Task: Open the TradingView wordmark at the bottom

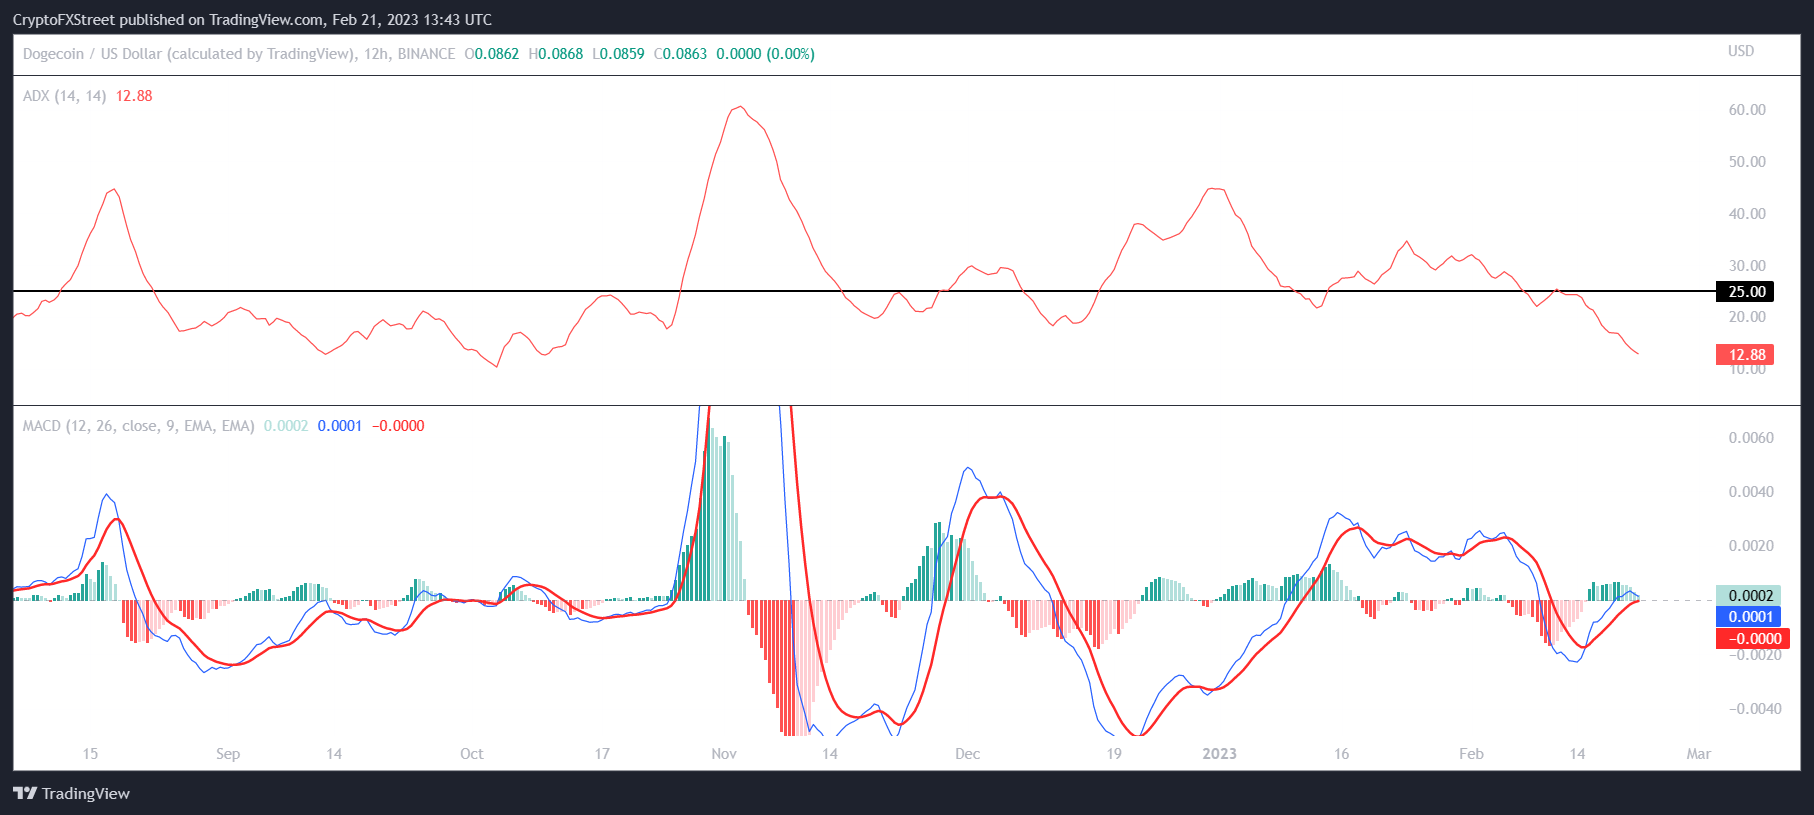Action: 86,793
